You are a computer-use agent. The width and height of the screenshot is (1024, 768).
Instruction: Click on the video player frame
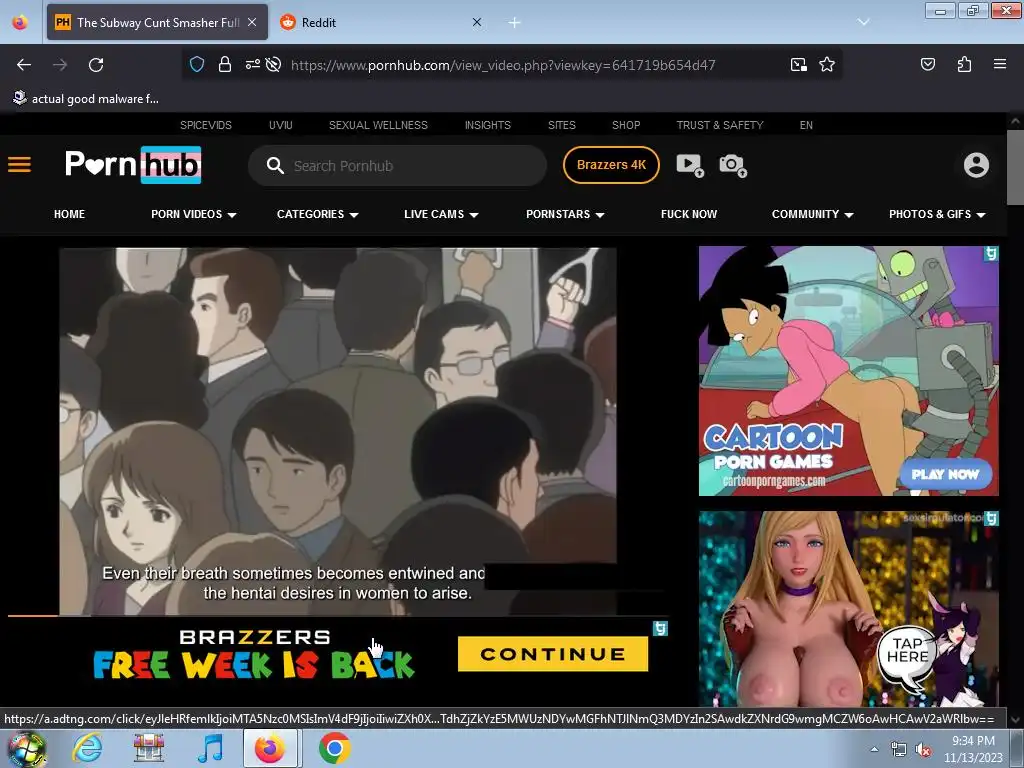(338, 431)
